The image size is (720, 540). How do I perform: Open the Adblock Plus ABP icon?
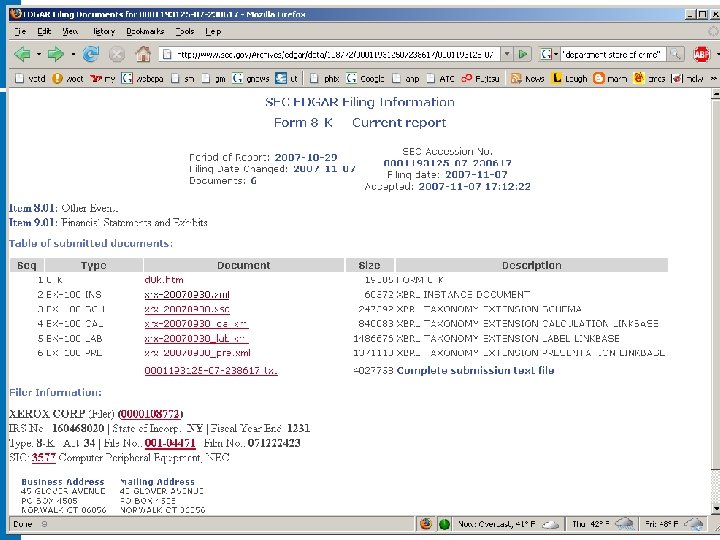[x=701, y=54]
